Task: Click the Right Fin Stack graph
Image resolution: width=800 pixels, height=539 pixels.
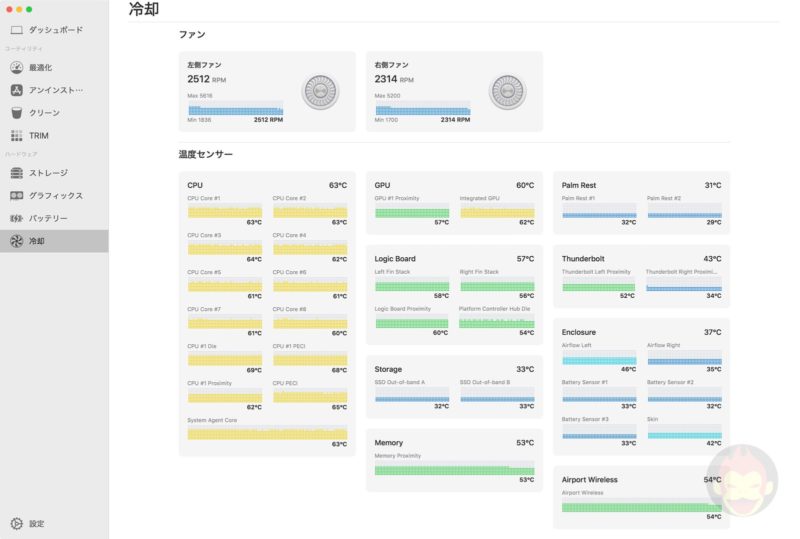Action: [x=497, y=284]
